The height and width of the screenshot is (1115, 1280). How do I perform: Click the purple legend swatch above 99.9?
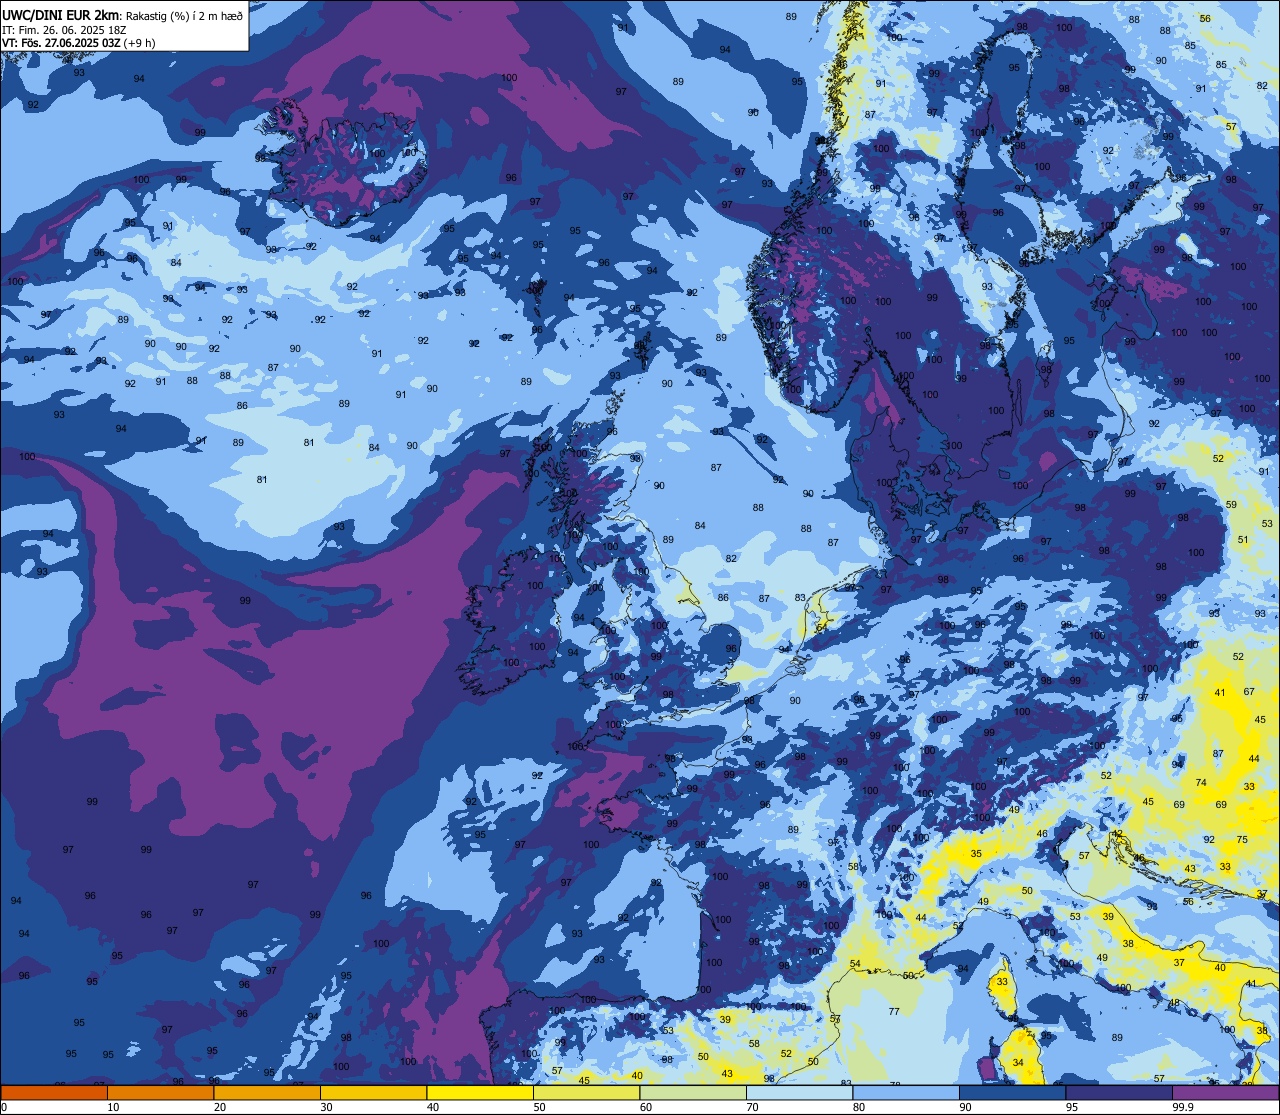(x=1225, y=1093)
